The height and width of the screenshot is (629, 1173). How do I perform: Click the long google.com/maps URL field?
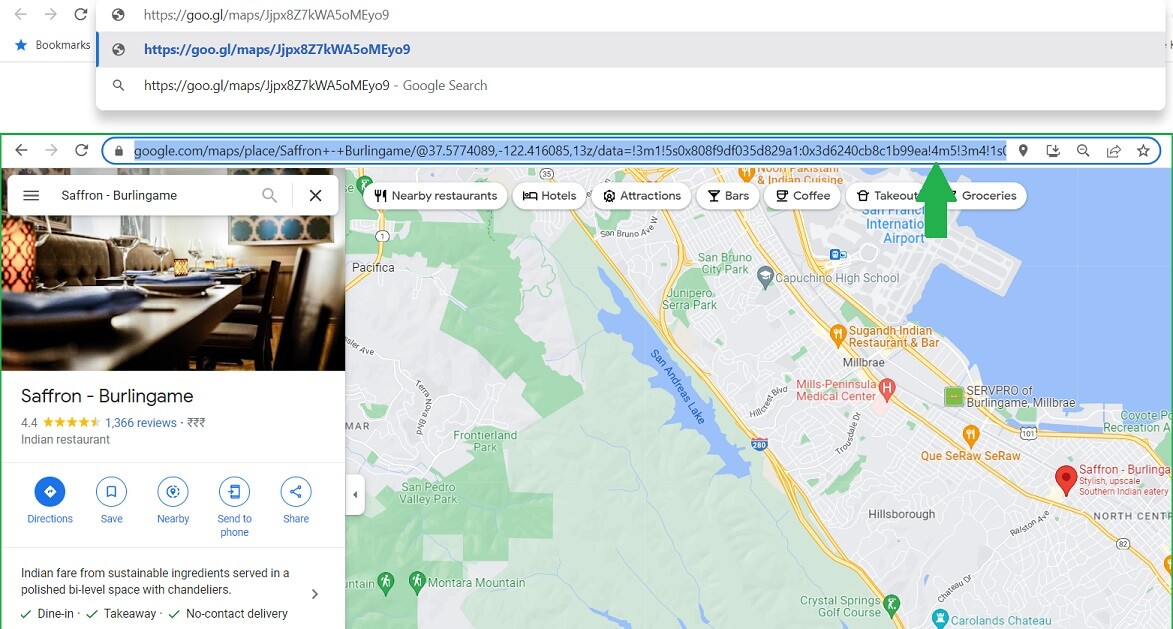click(x=570, y=151)
